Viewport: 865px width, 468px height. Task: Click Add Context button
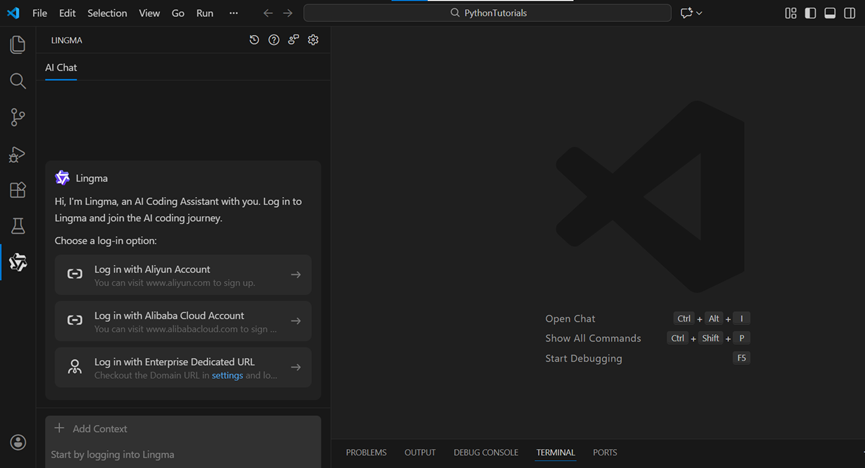pos(91,428)
